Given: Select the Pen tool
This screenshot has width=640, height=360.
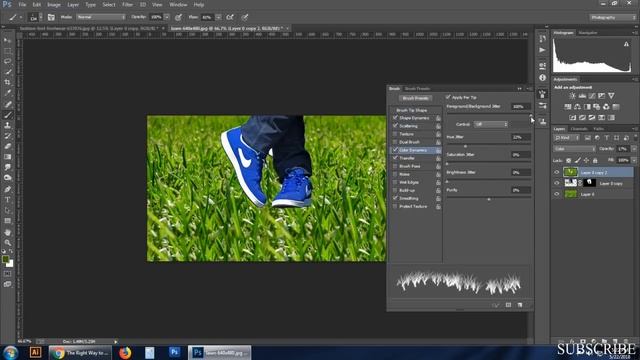Looking at the screenshot, I should 7,189.
